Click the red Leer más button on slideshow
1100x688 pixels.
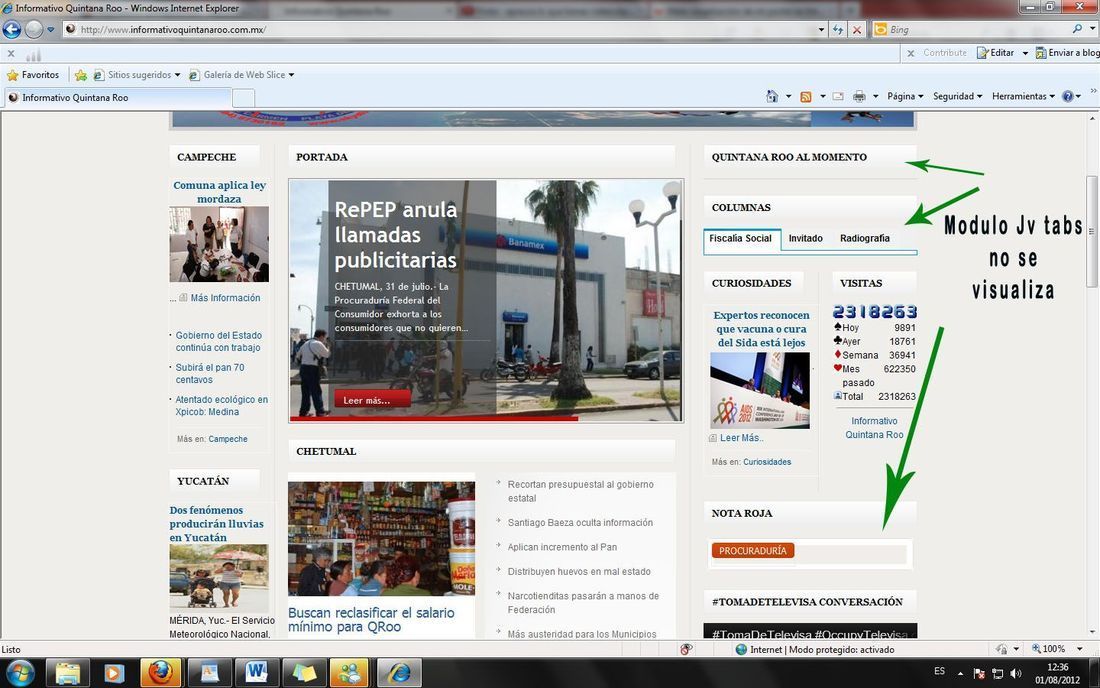(x=373, y=400)
